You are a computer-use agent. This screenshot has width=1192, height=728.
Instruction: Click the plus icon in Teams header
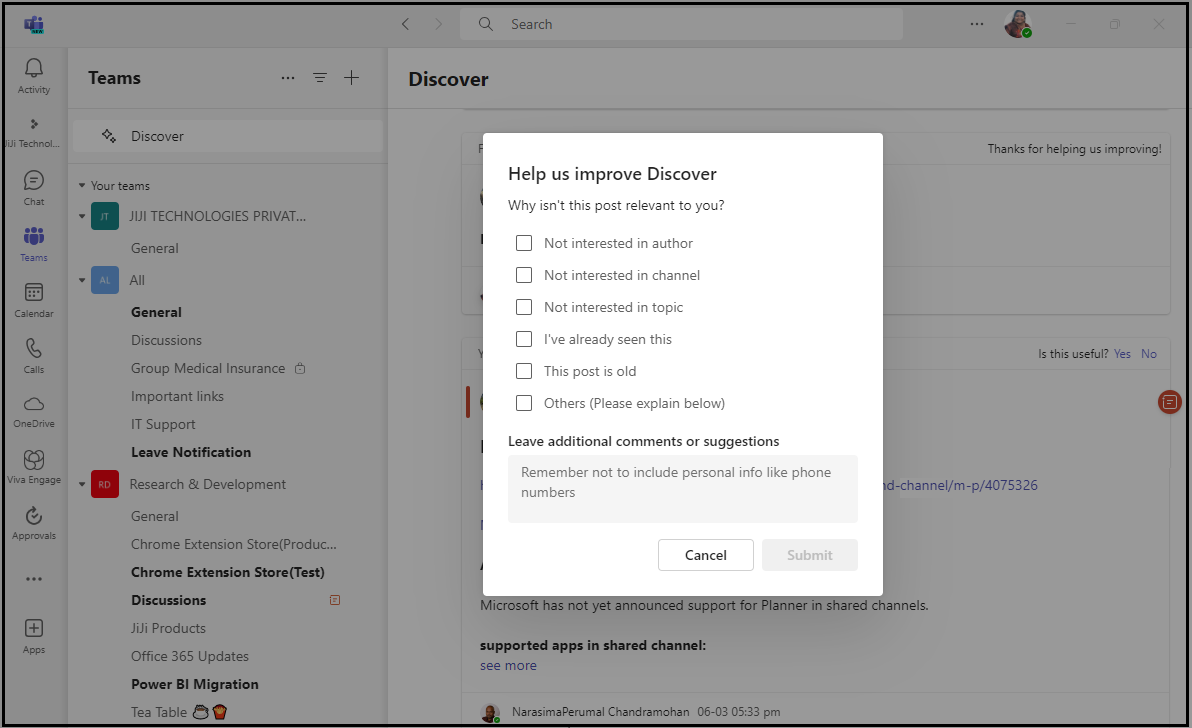tap(351, 78)
